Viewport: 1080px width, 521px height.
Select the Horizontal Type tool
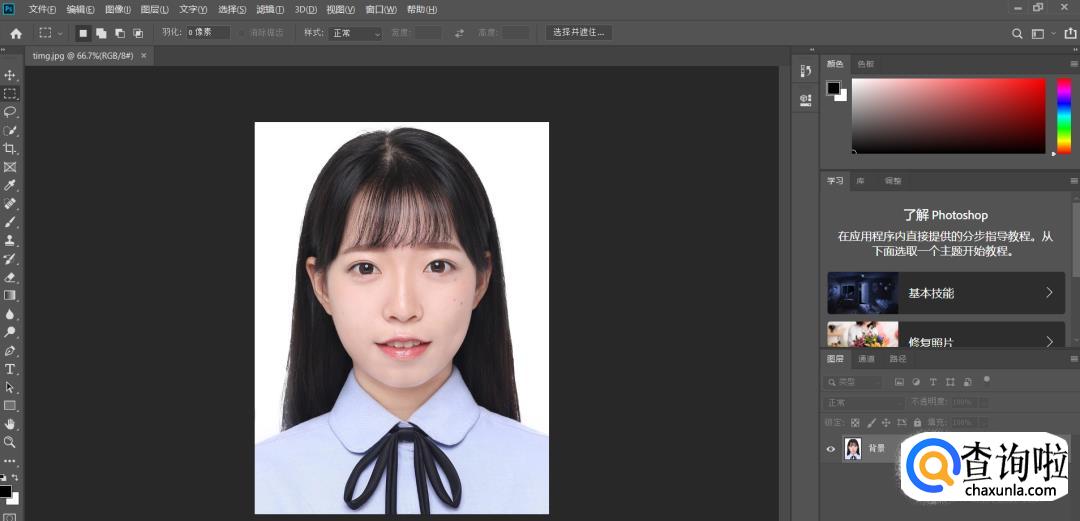(10, 369)
